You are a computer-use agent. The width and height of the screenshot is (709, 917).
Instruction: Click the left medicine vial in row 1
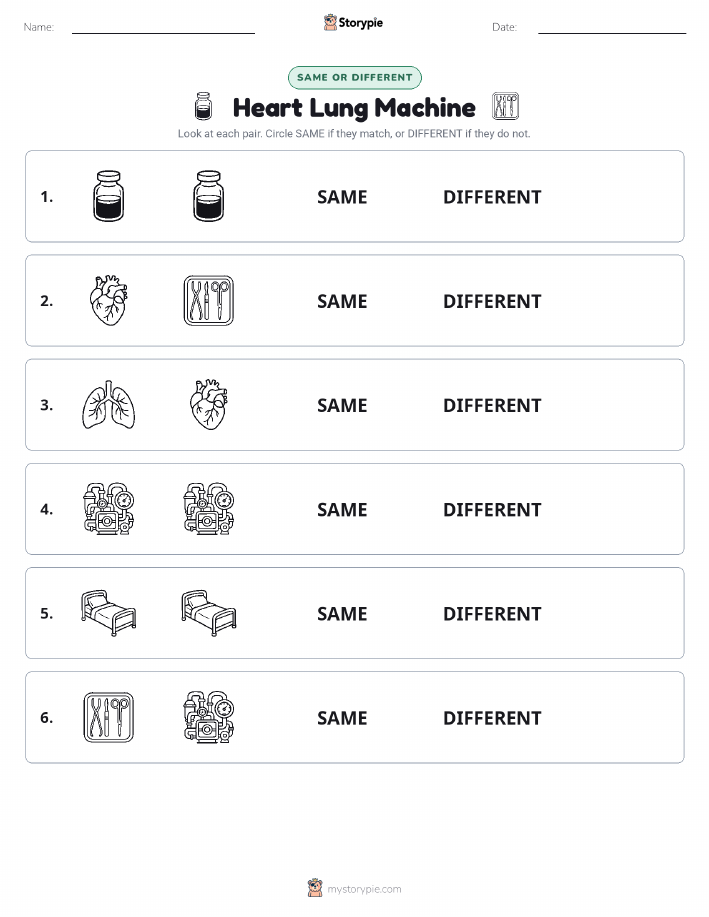109,196
